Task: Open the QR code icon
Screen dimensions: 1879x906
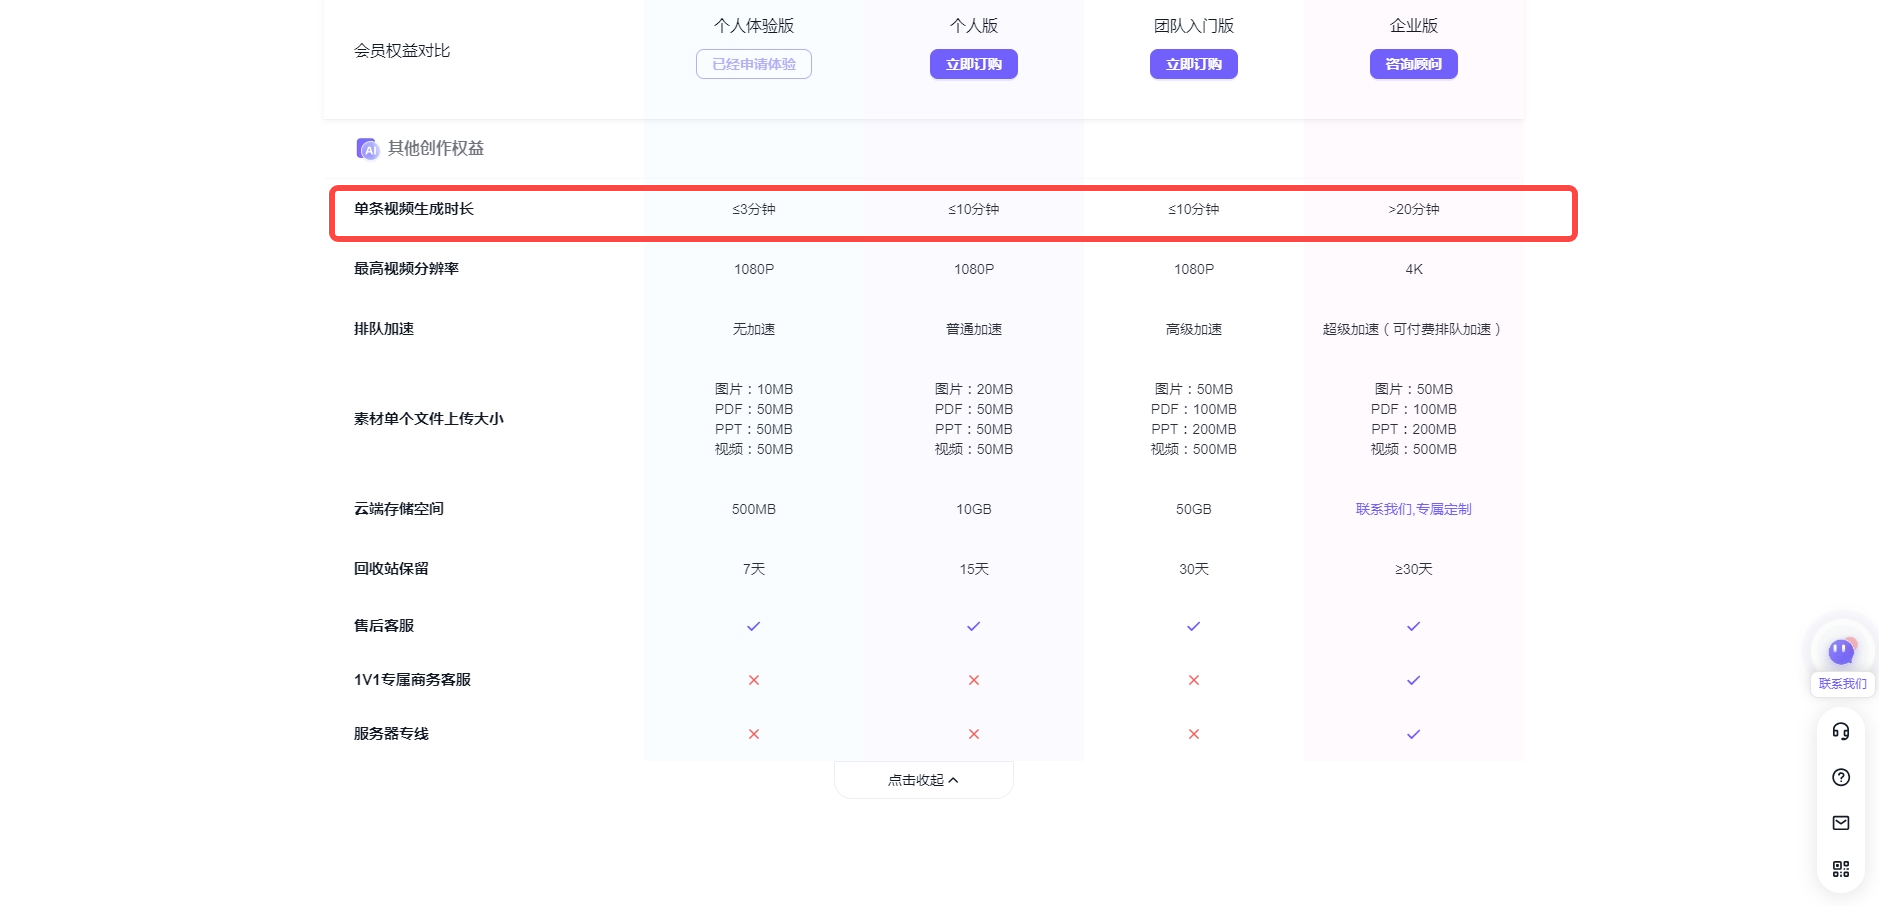Action: (x=1841, y=869)
